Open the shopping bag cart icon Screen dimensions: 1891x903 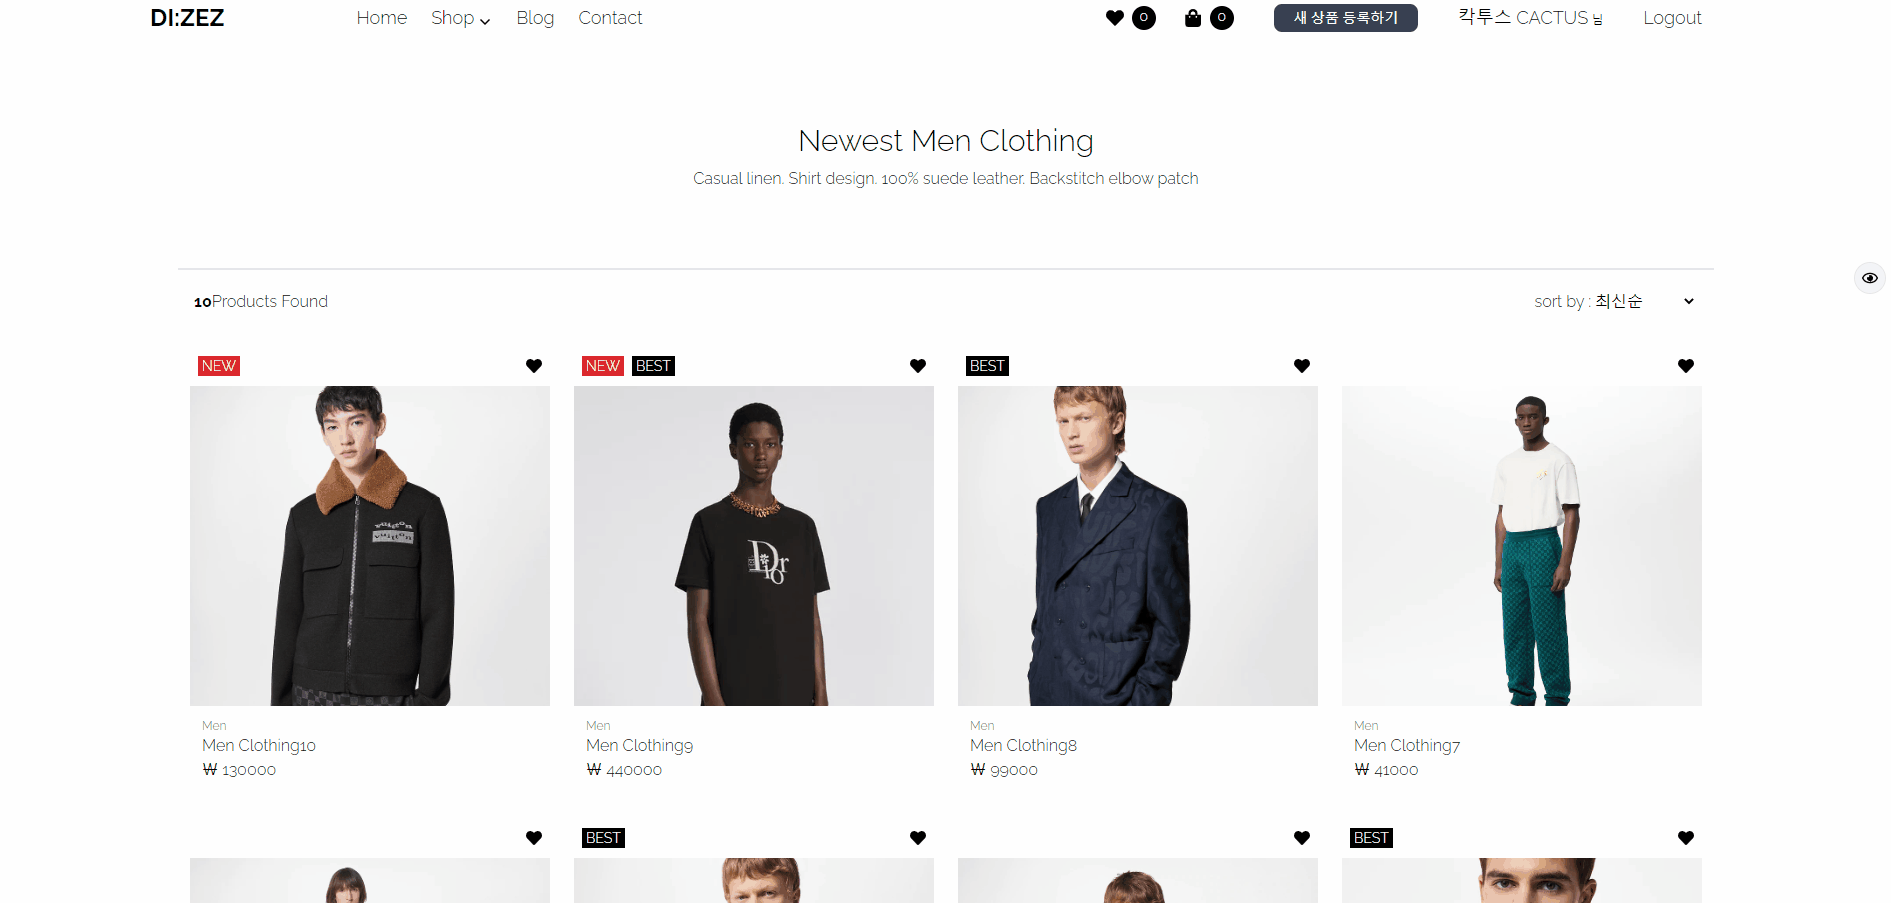[x=1192, y=18]
